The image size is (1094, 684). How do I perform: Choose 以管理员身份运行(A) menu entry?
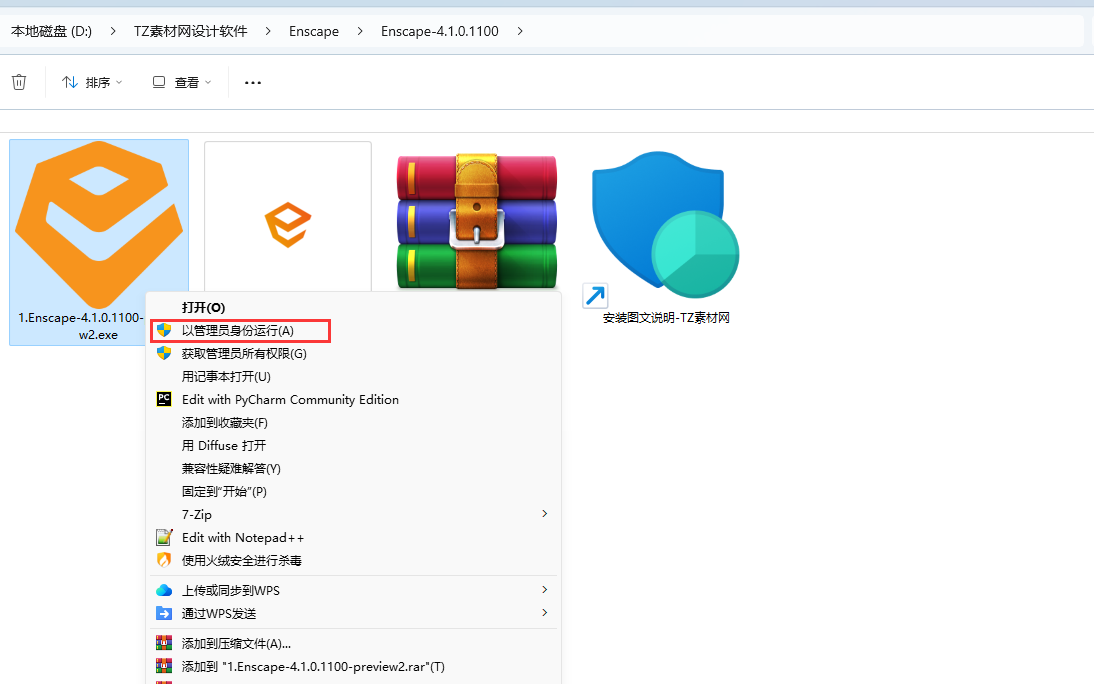(x=353, y=331)
